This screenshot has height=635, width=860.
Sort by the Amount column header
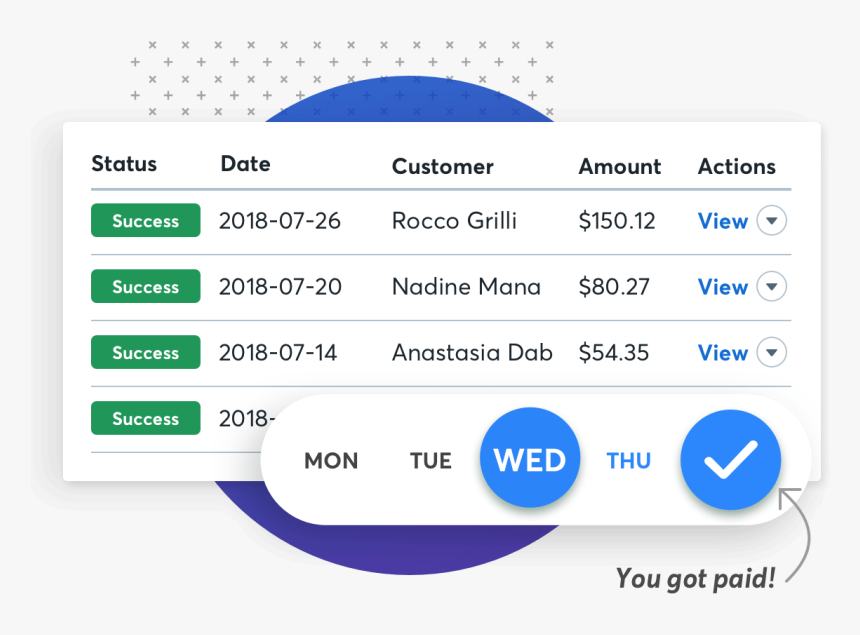620,166
